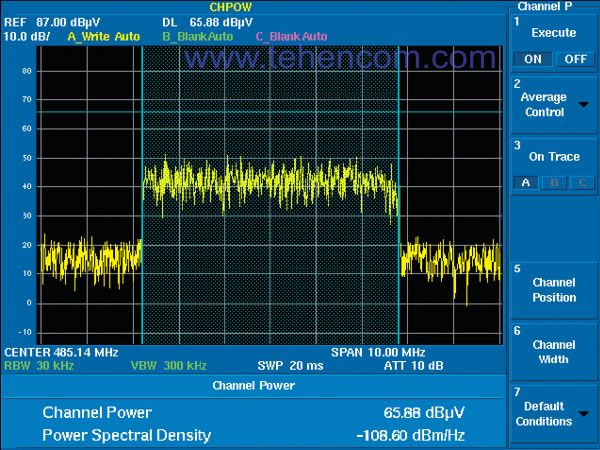600x450 pixels.
Task: Click the Channel Power result 65.88 dBµV
Action: [424, 413]
